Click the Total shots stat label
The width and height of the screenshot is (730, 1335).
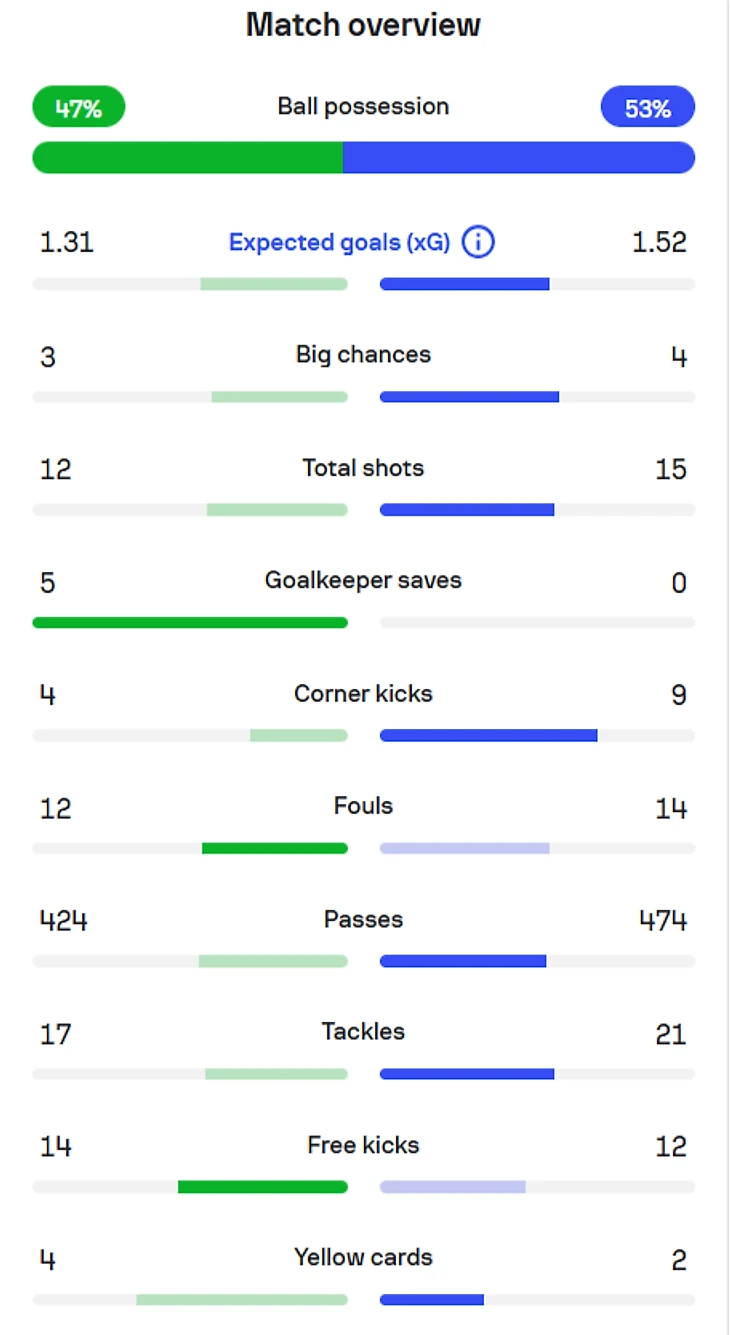[363, 468]
